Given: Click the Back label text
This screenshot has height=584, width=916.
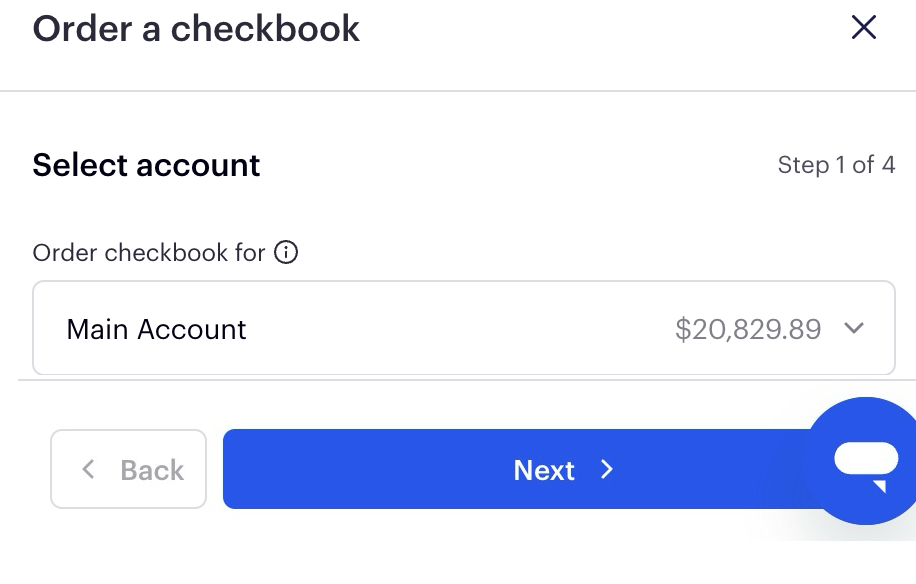Looking at the screenshot, I should (x=152, y=470).
